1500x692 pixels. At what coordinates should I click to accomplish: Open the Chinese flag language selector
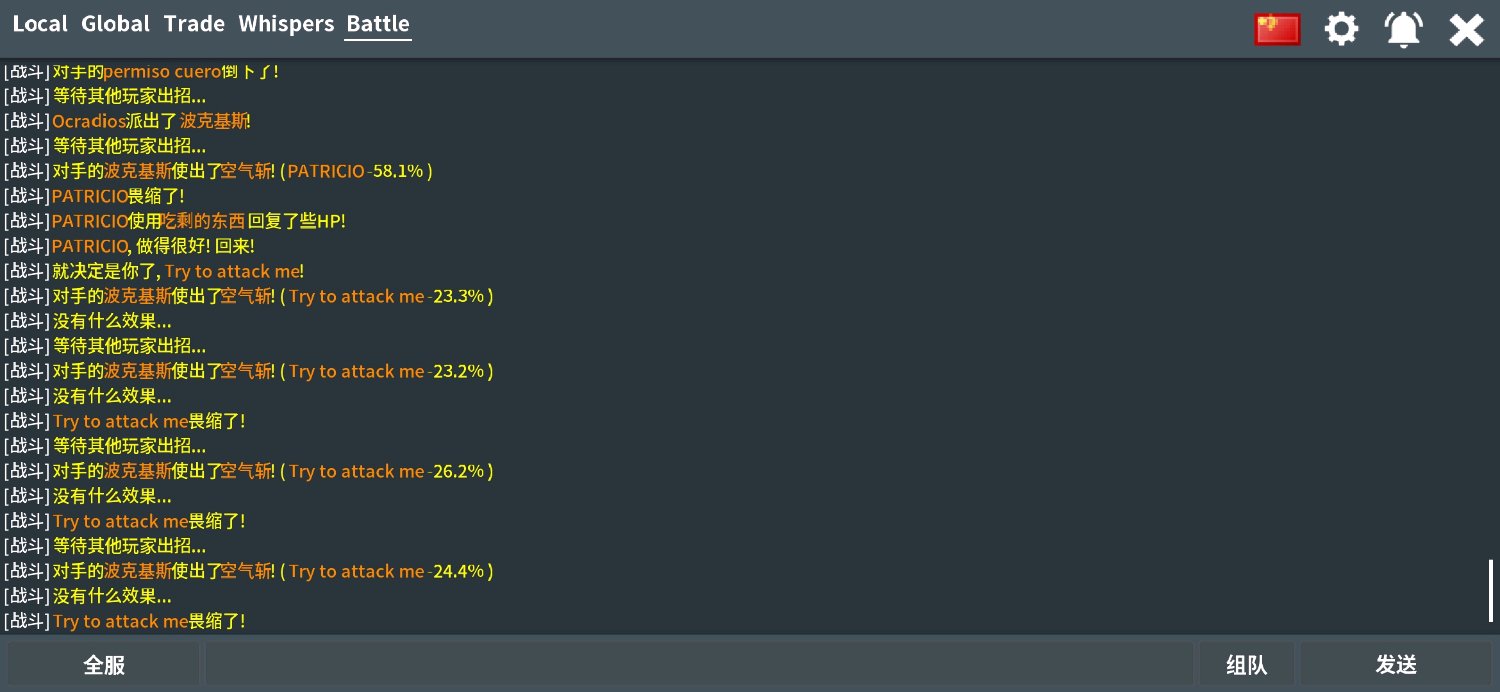1277,29
